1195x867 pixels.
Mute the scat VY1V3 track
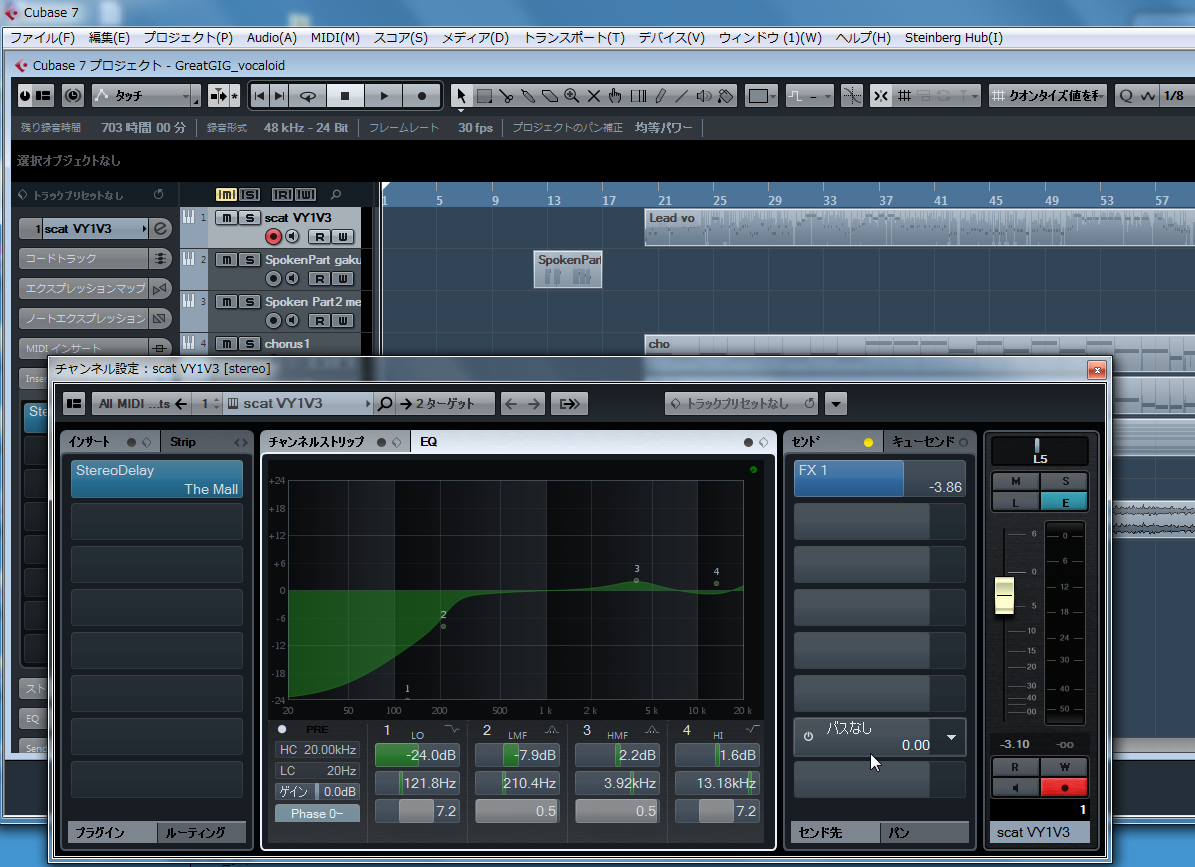[x=226, y=218]
